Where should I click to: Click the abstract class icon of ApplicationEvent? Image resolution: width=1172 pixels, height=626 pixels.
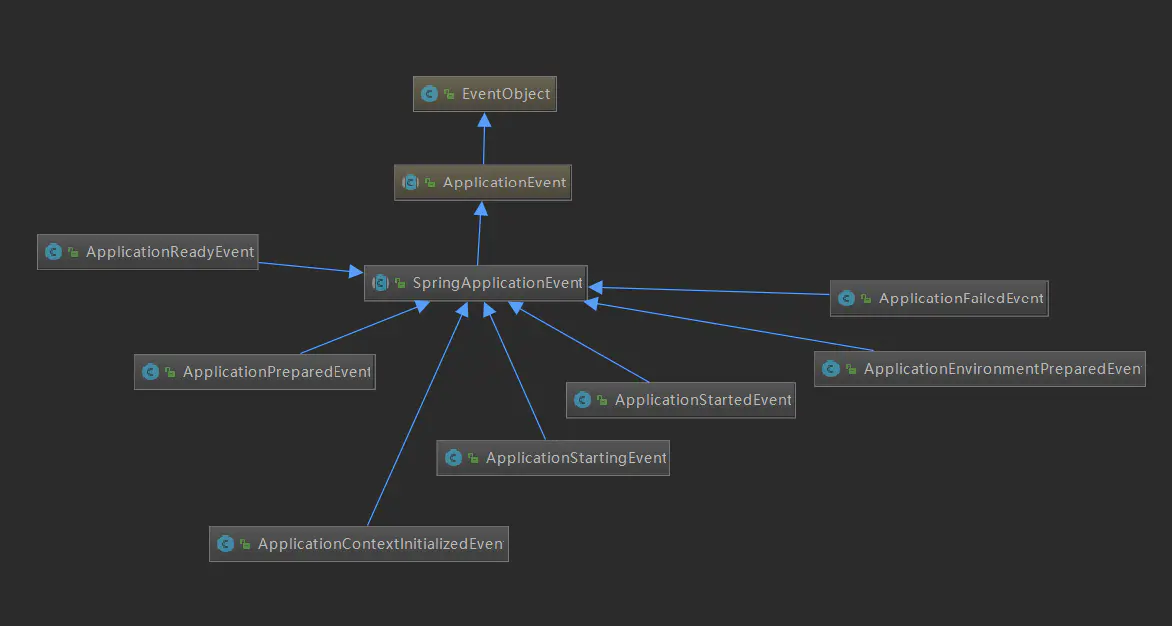pyautogui.click(x=410, y=182)
